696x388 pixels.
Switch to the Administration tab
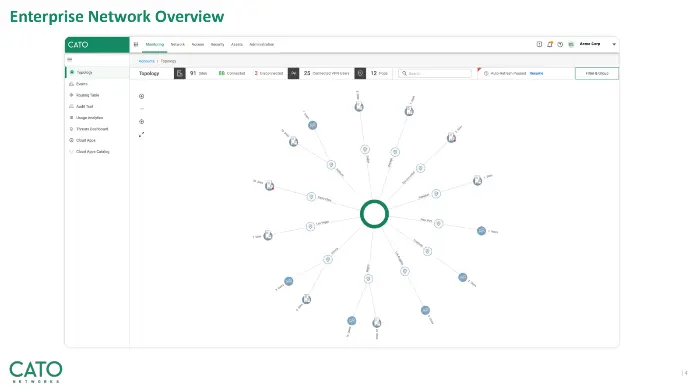(261, 44)
